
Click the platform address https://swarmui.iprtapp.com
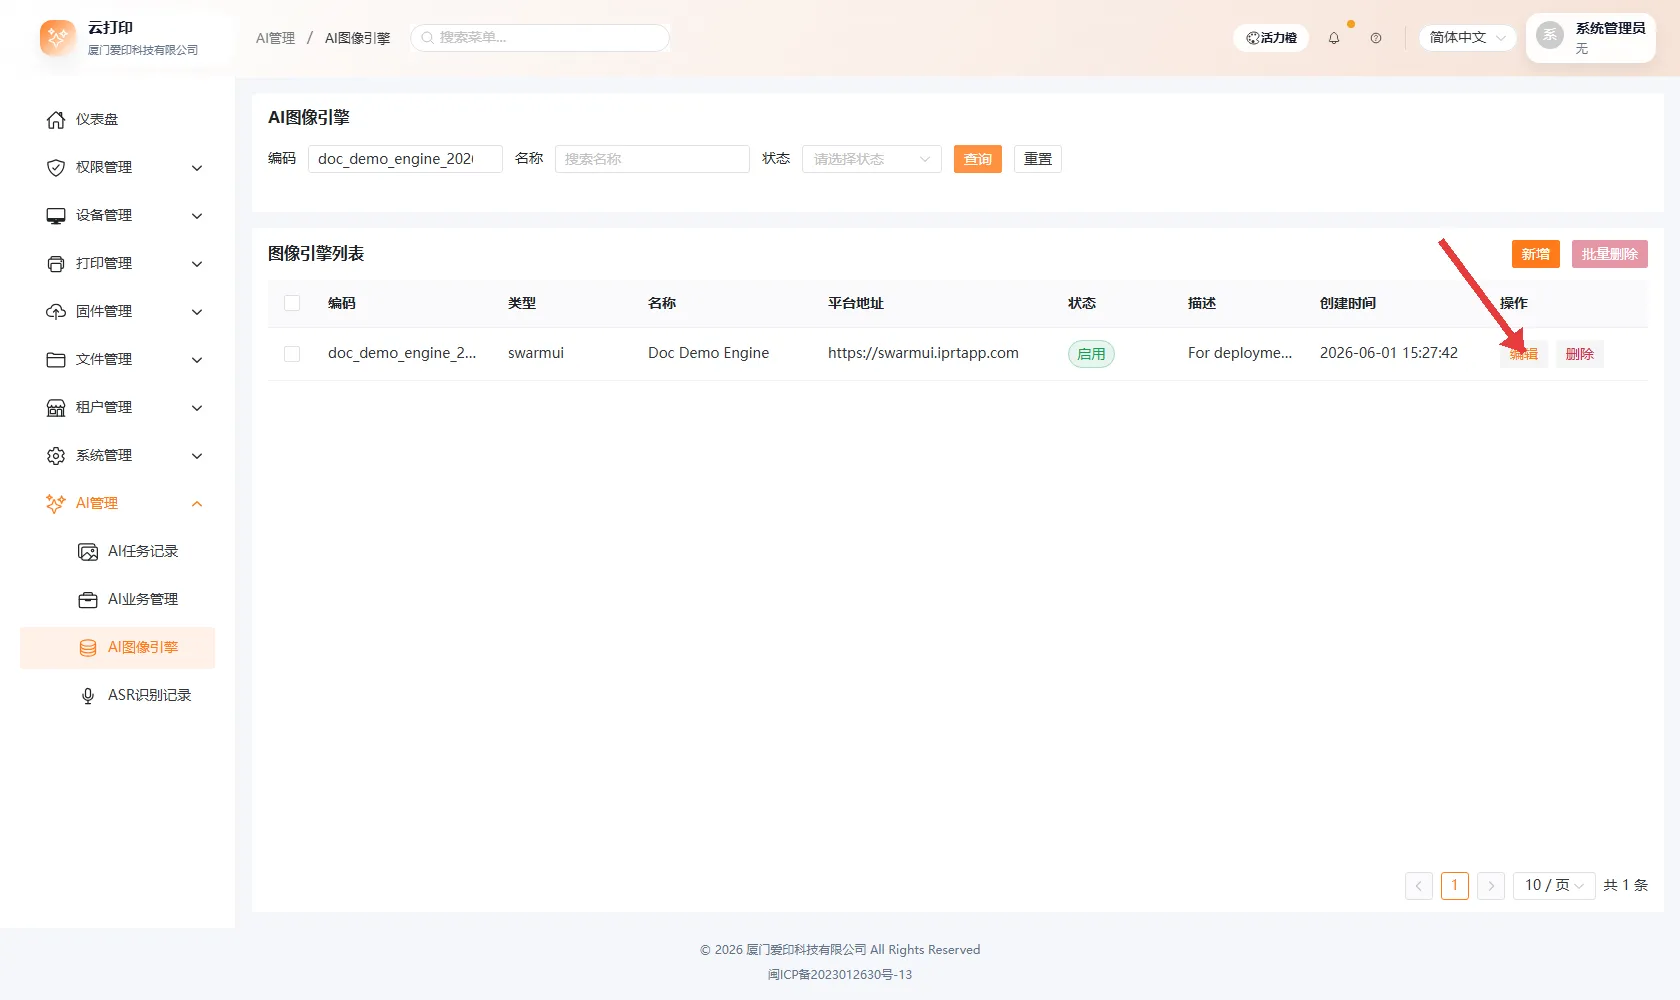923,353
